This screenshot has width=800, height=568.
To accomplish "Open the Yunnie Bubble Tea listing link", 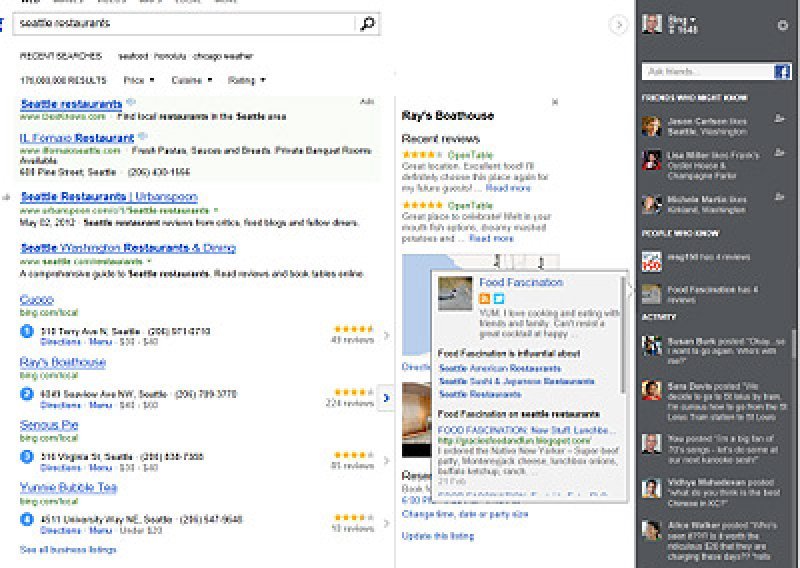I will 68,487.
